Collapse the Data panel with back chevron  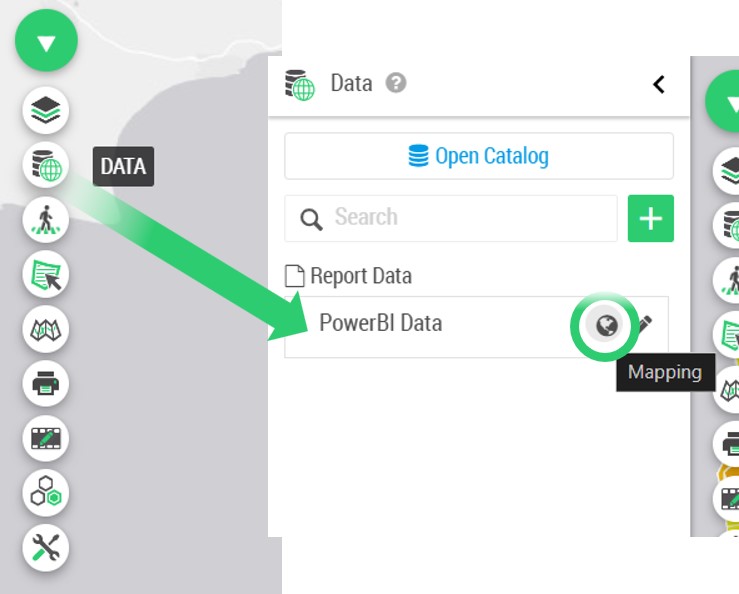click(x=658, y=85)
